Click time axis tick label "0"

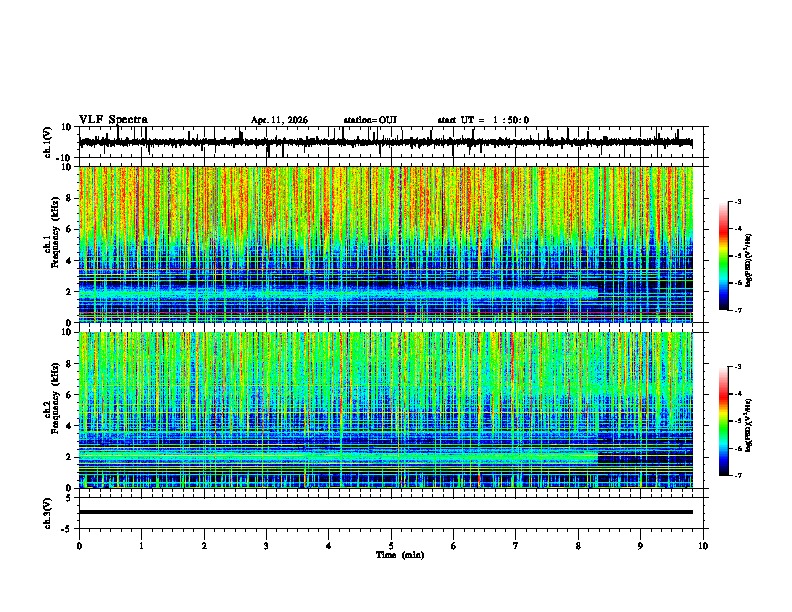pyautogui.click(x=79, y=546)
